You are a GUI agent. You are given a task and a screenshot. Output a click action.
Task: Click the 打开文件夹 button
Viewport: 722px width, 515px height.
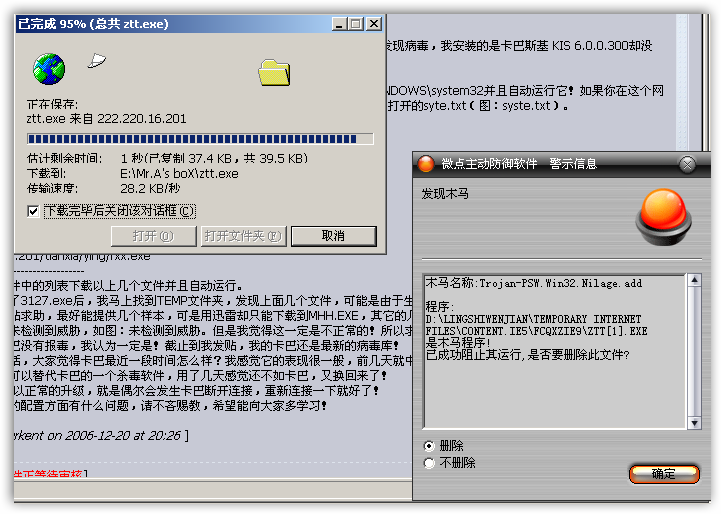point(244,236)
